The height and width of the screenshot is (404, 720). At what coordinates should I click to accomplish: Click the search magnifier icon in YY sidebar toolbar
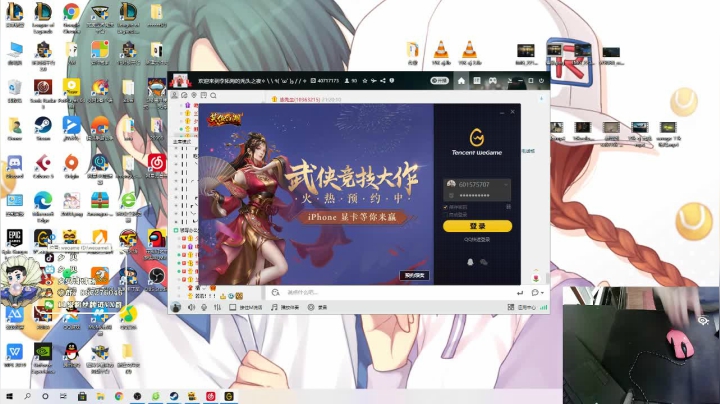213,95
